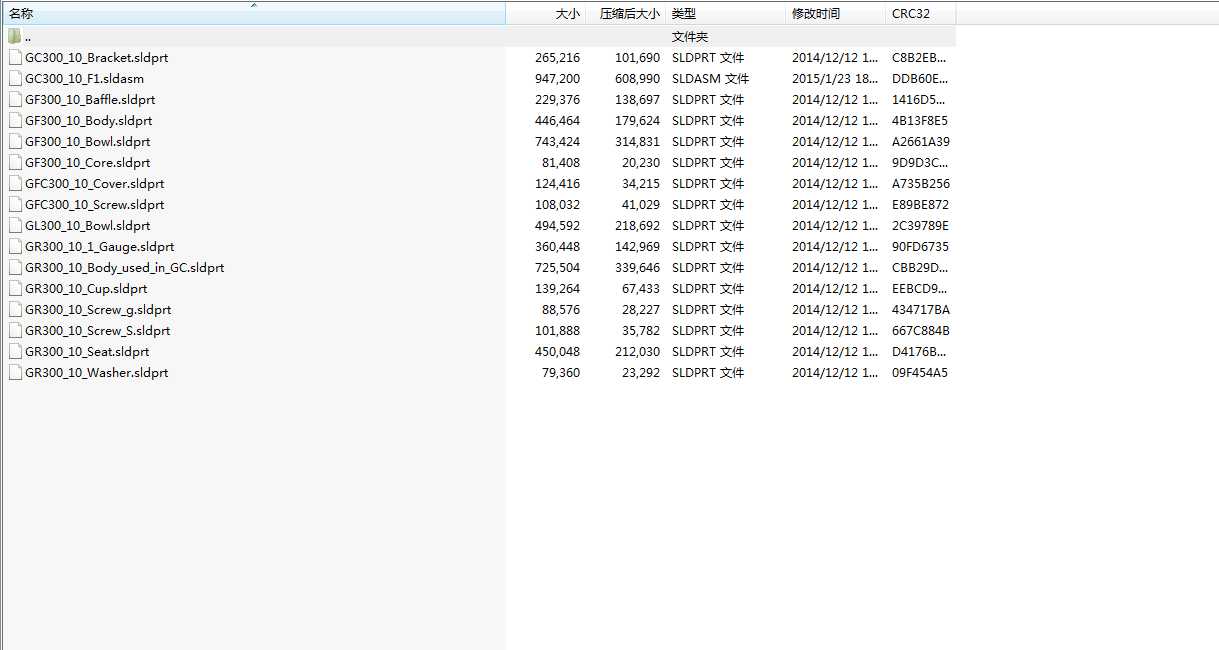Click file icon of GFC300_10_Screw.sldprt
This screenshot has height=650, width=1219.
click(x=15, y=204)
